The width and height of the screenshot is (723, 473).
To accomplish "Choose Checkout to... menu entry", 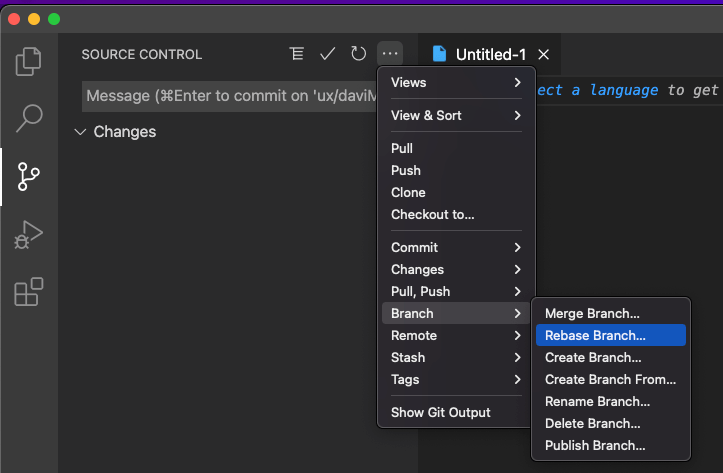I will coord(433,214).
